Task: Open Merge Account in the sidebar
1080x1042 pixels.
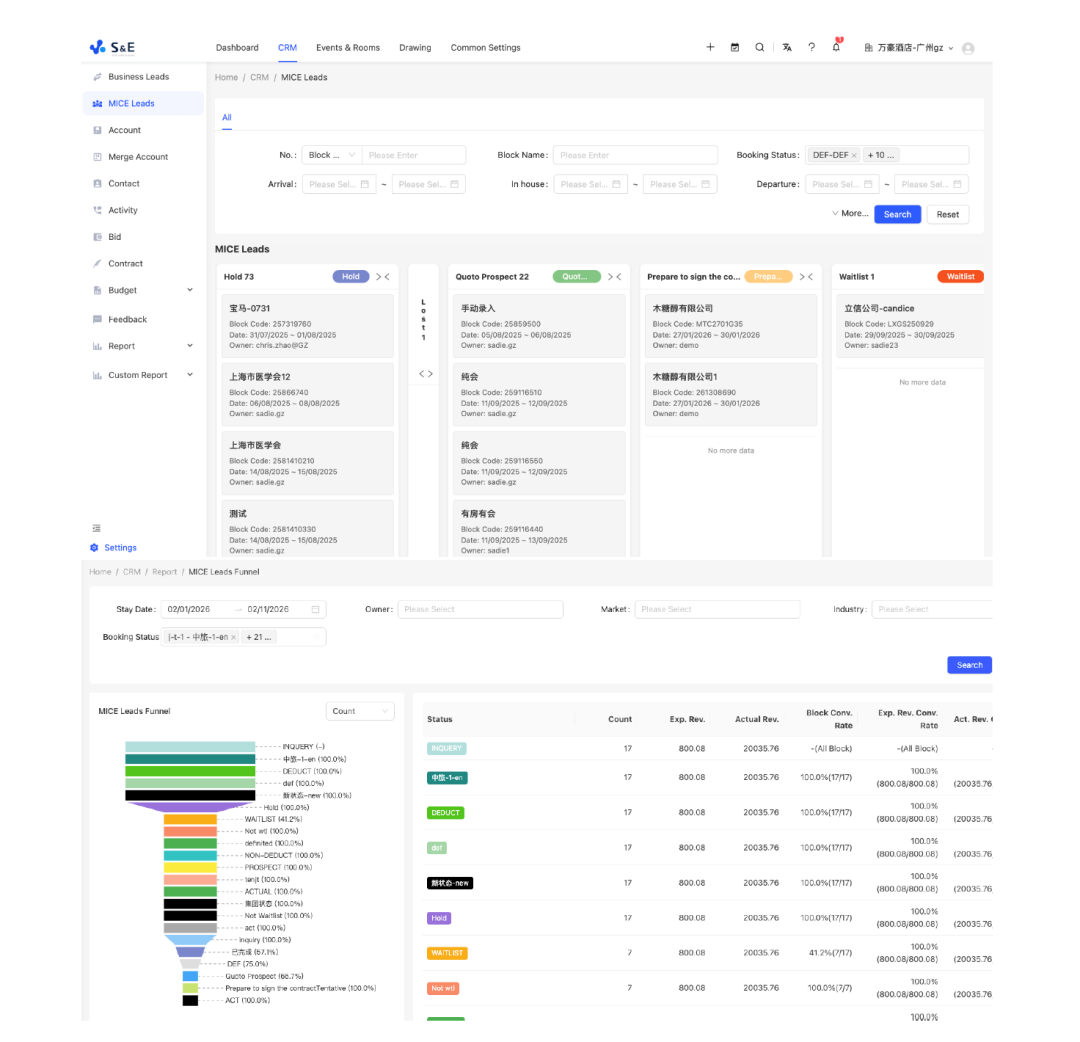Action: point(143,157)
